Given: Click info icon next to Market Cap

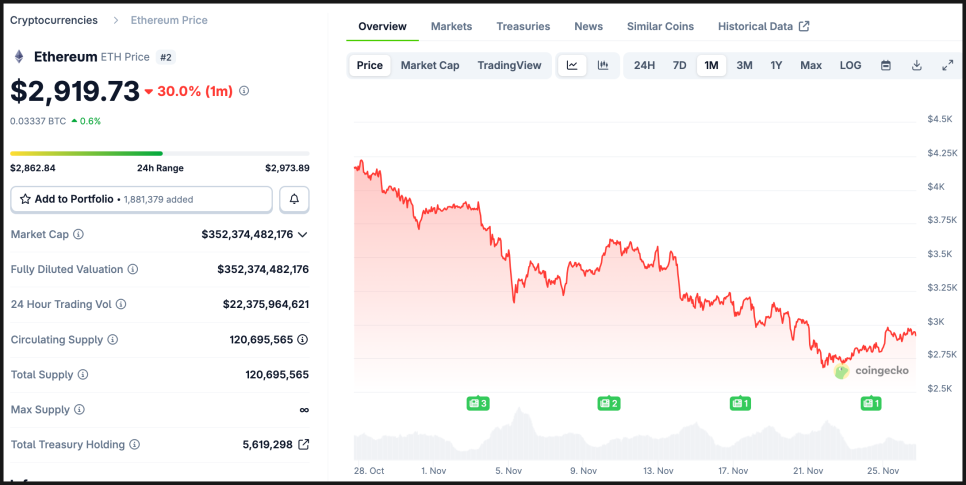Looking at the screenshot, I should (x=79, y=234).
